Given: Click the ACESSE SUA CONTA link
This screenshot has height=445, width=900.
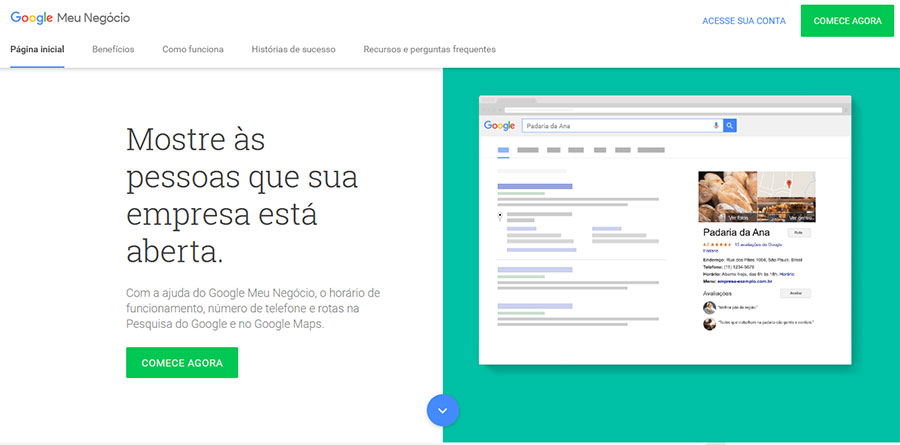Looking at the screenshot, I should (x=744, y=21).
